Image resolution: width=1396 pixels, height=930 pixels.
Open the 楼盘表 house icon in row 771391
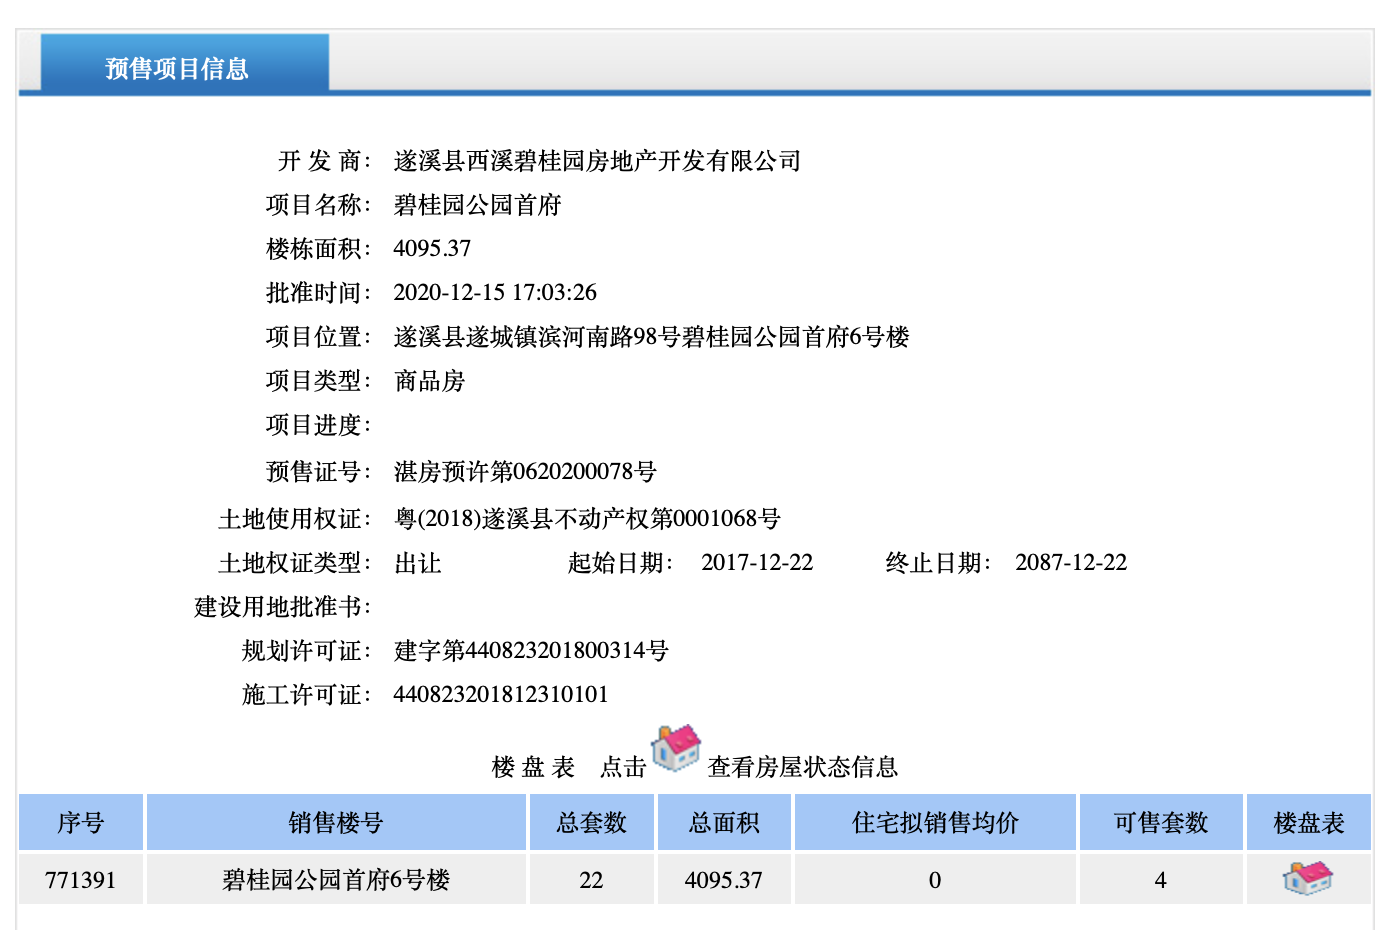coord(1308,878)
